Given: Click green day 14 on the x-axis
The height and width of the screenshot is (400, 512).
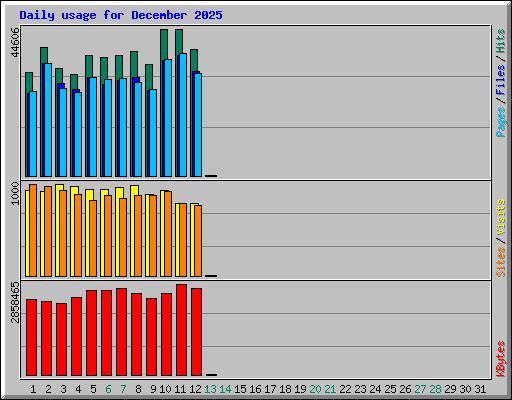Looking at the screenshot, I should pyautogui.click(x=225, y=389).
